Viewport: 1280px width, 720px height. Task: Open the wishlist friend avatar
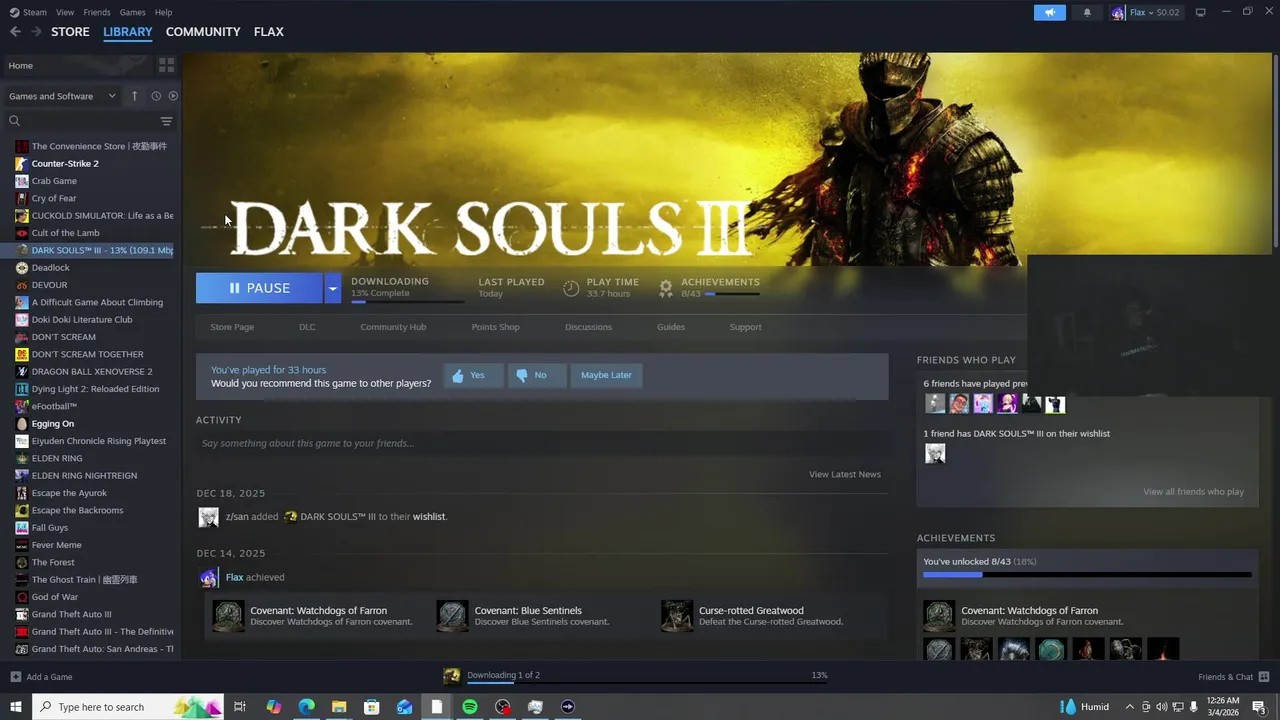[935, 454]
